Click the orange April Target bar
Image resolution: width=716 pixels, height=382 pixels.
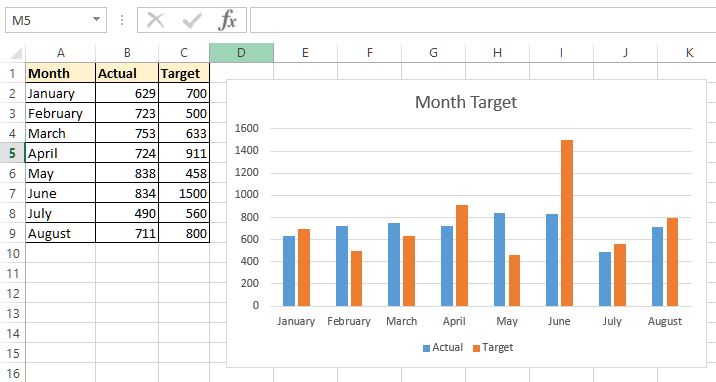point(462,256)
